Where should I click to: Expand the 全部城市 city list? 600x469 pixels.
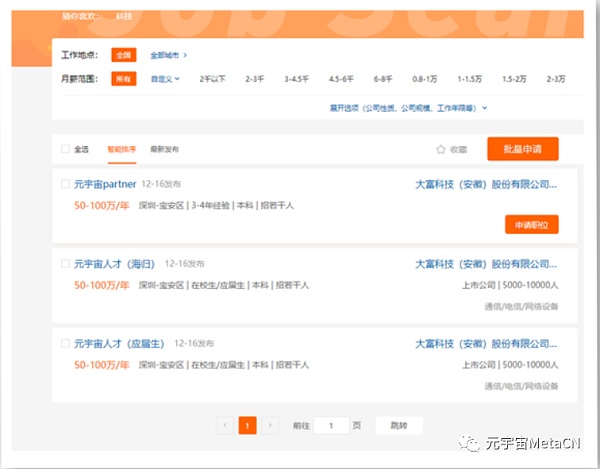point(168,55)
